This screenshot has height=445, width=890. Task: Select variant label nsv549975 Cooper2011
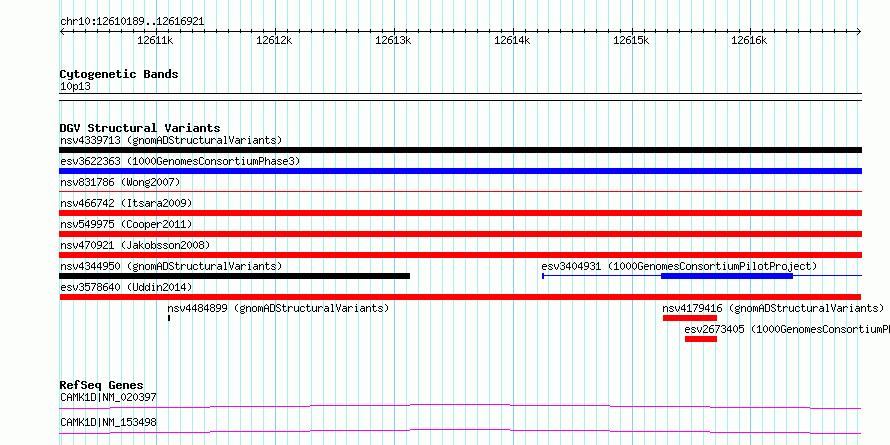click(x=126, y=224)
